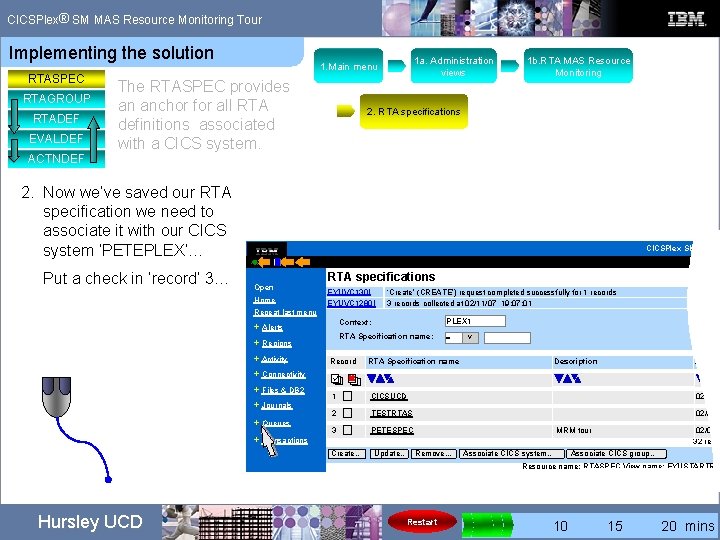
Task: Go to the 1a. Administration views step
Action: [x=453, y=66]
